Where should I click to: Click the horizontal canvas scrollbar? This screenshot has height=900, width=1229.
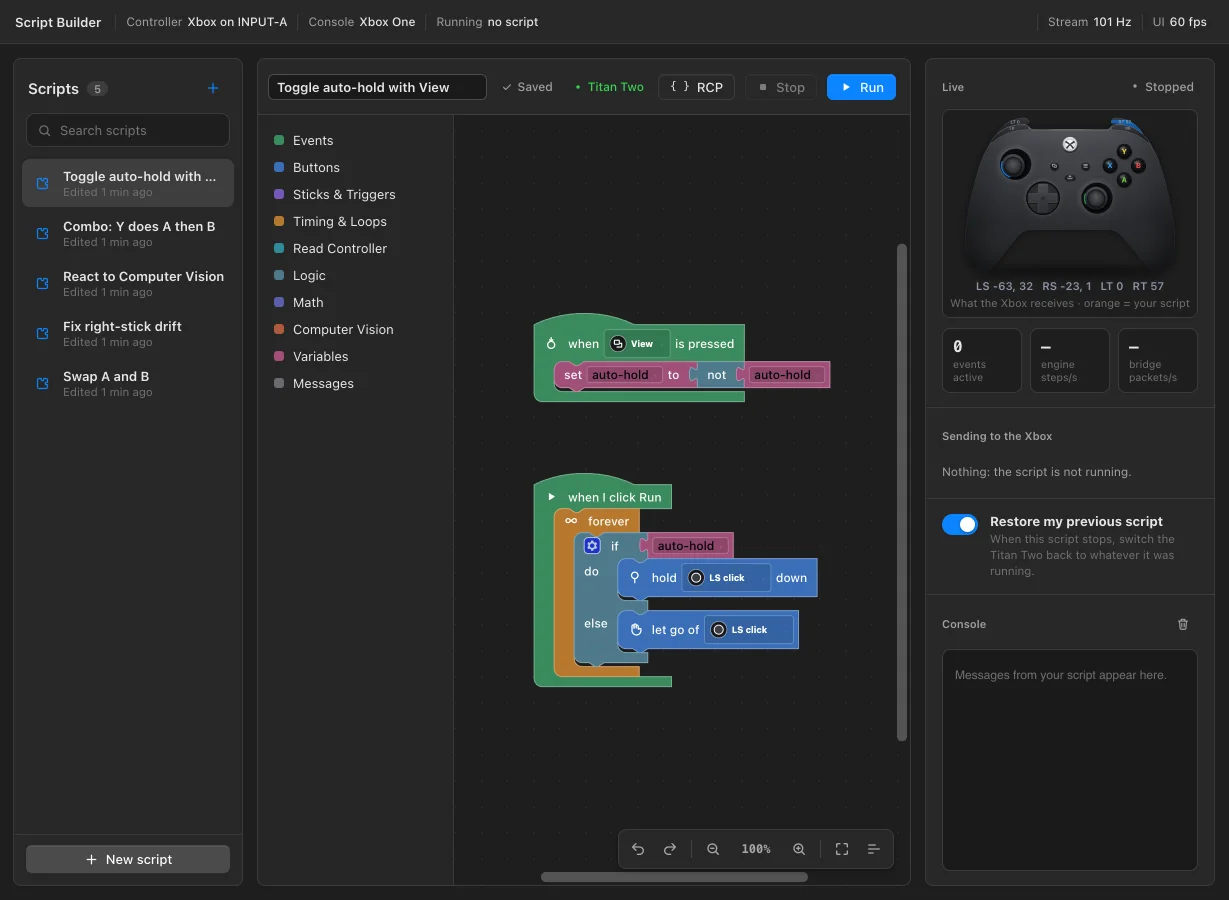coord(674,877)
